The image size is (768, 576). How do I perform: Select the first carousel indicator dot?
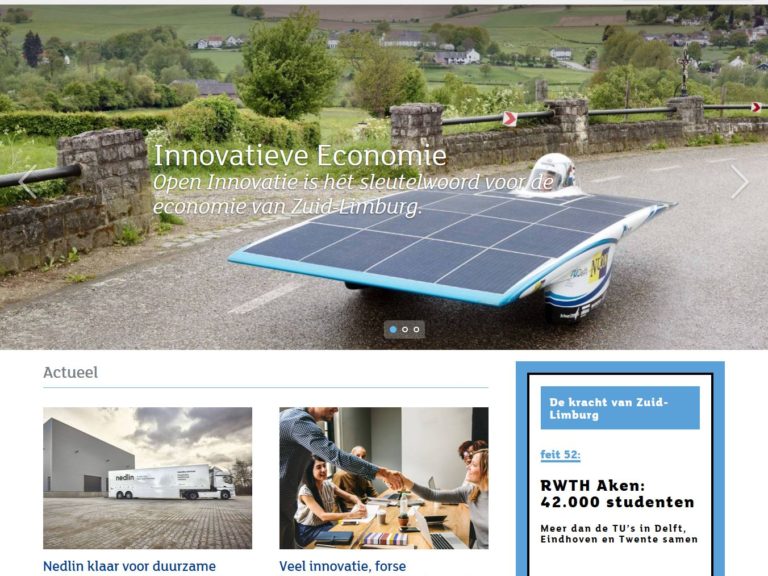click(x=393, y=330)
